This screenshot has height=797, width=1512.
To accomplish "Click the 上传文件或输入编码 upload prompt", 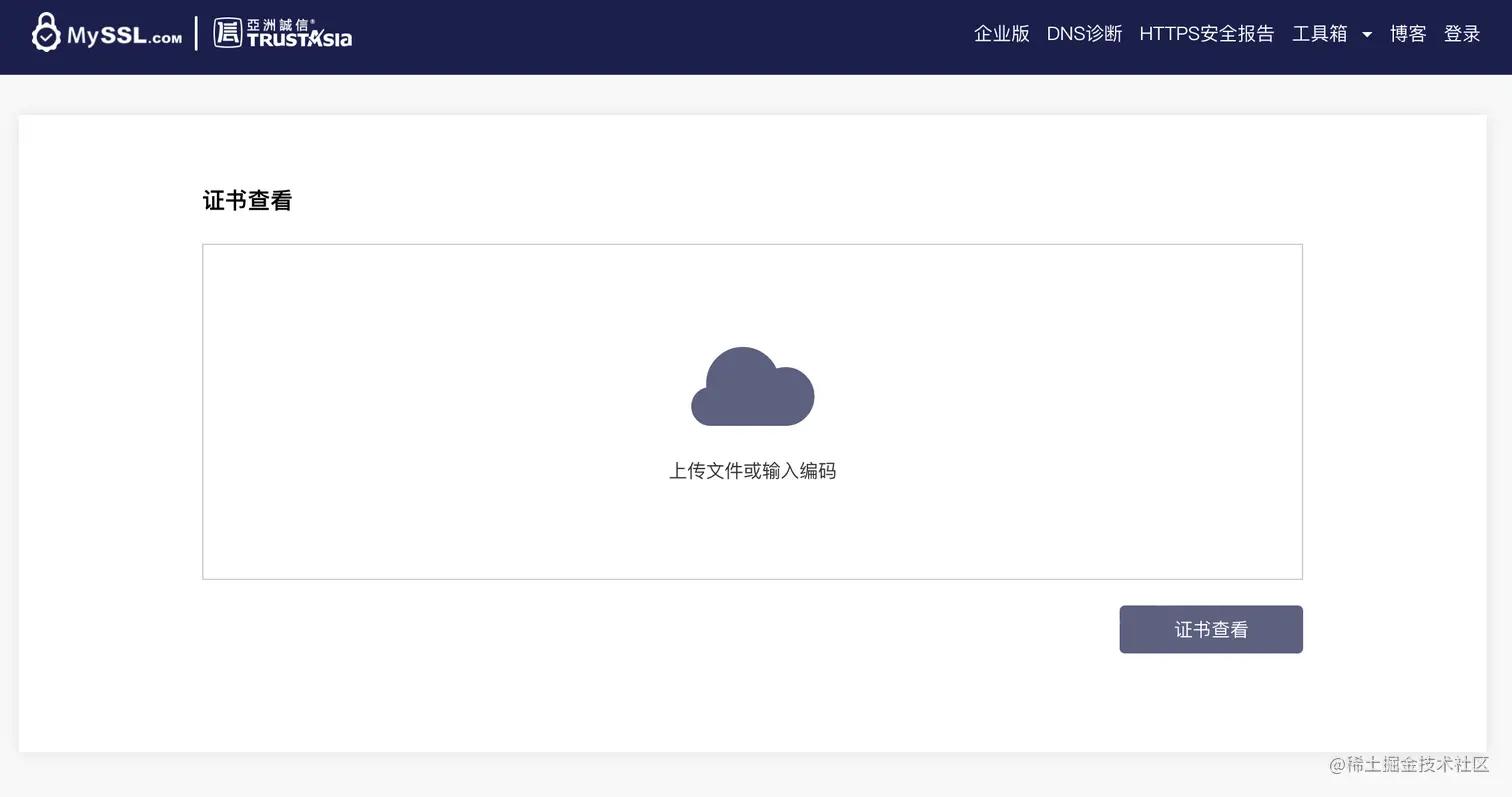I will pyautogui.click(x=752, y=470).
